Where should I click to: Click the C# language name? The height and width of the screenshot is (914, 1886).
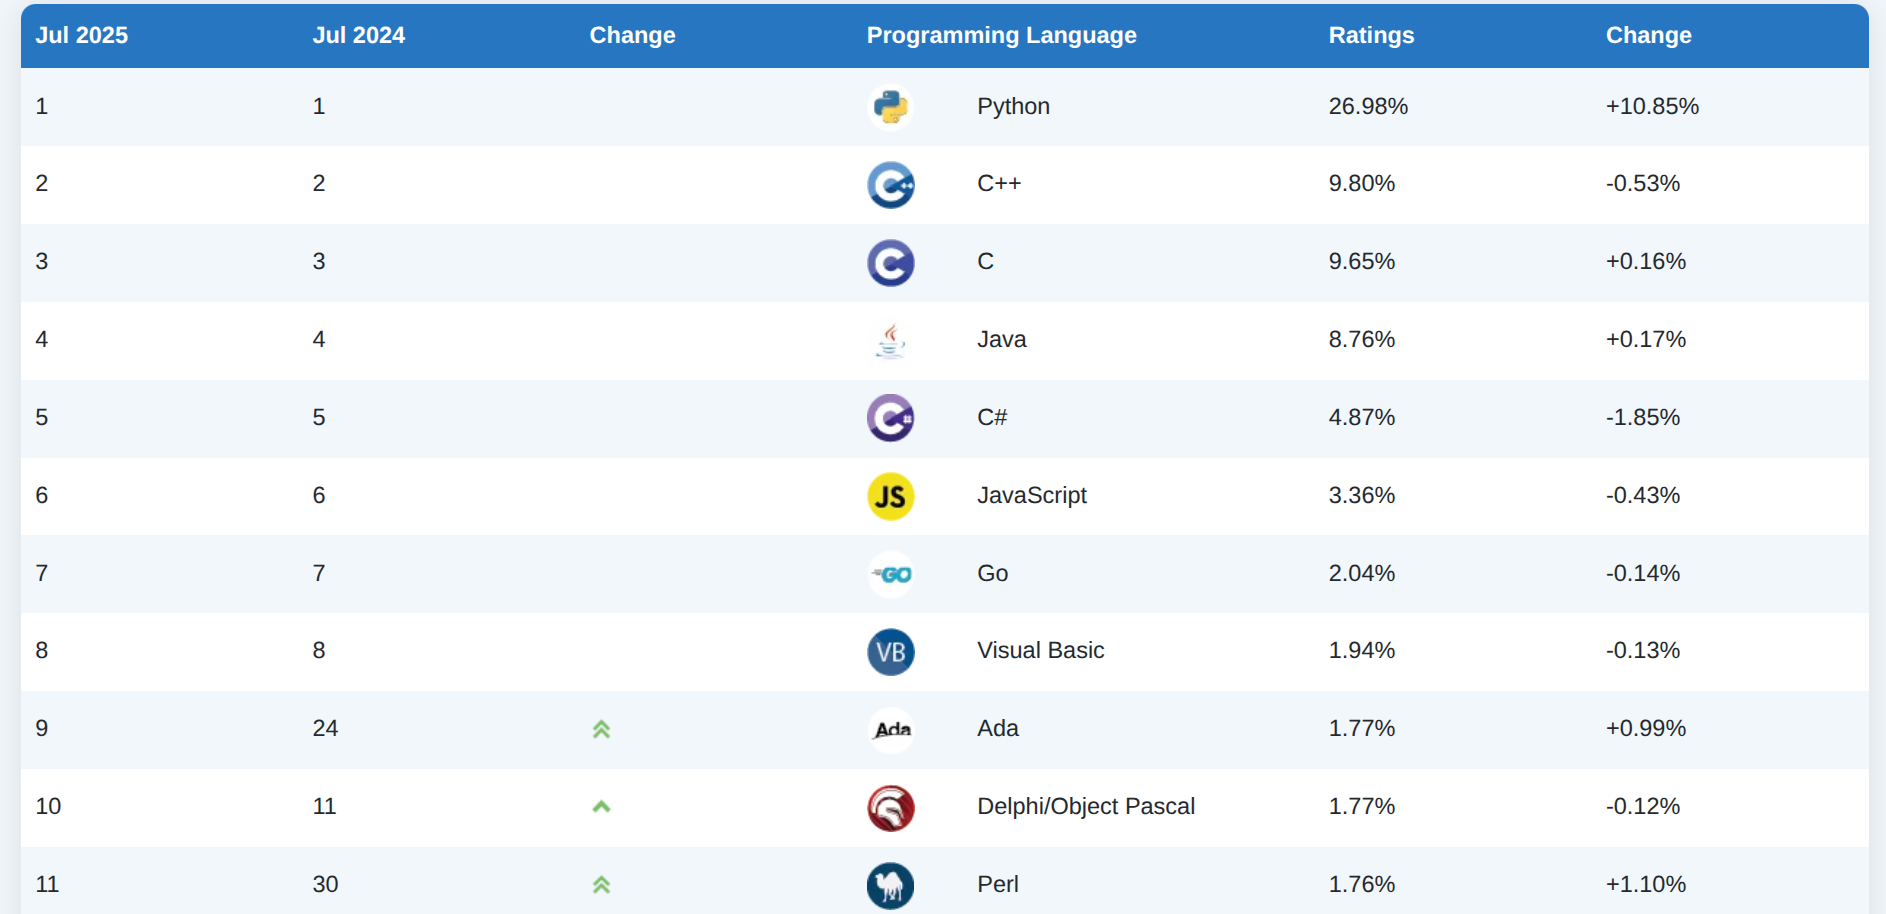(992, 417)
